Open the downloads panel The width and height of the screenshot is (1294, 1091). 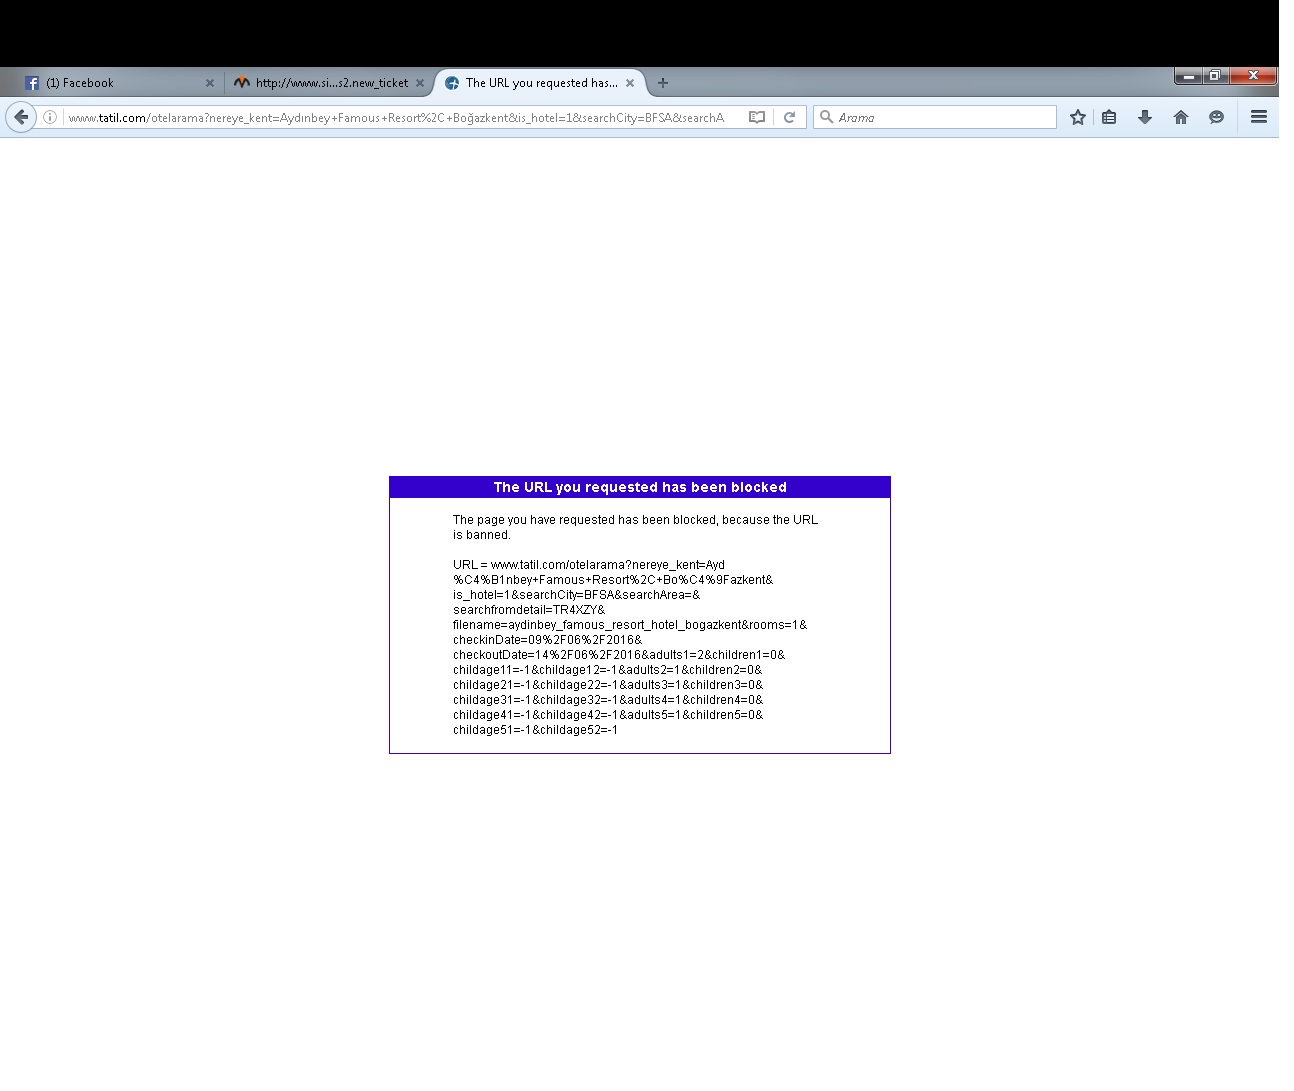[x=1145, y=117]
